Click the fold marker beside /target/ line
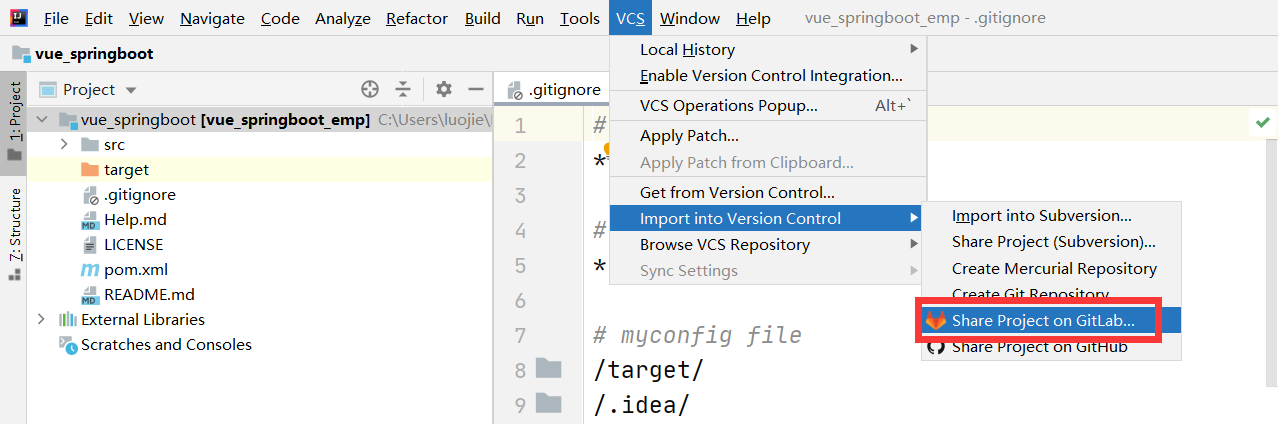Viewport: 1278px width, 424px height. 548,370
